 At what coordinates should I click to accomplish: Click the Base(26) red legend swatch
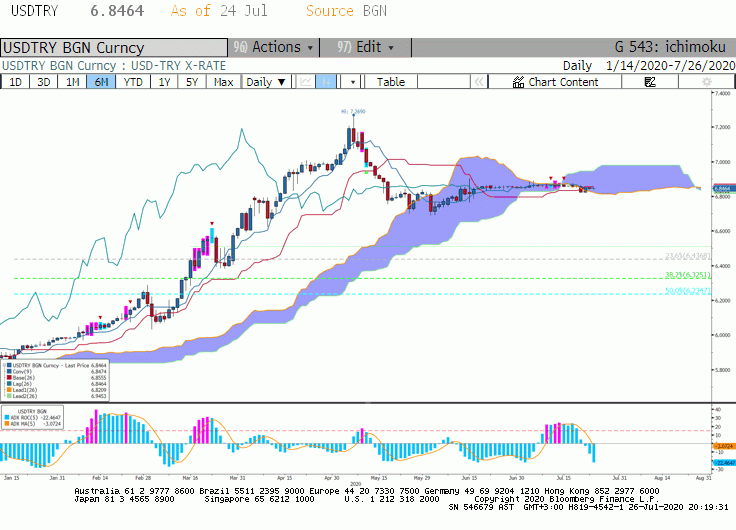[9, 377]
